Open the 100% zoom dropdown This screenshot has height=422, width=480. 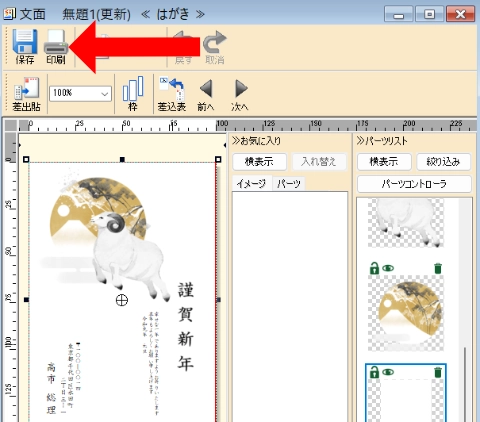[80, 93]
